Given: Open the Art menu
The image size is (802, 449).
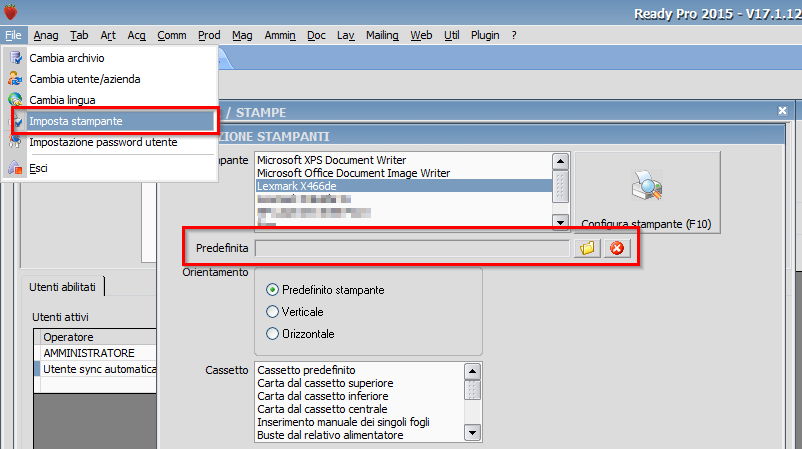Looking at the screenshot, I should tap(107, 35).
